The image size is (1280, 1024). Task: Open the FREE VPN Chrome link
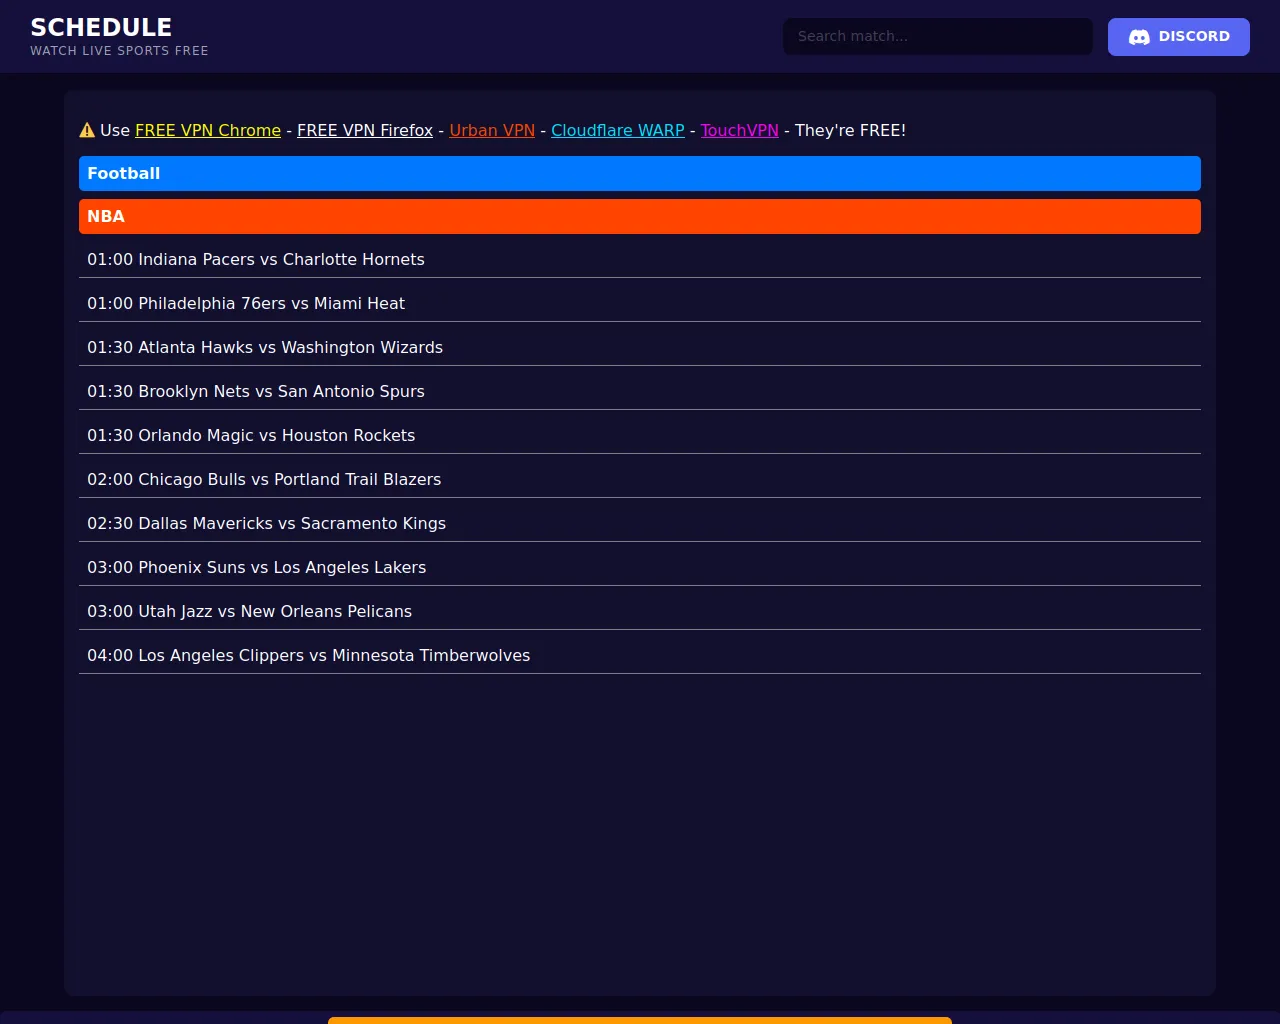click(208, 130)
